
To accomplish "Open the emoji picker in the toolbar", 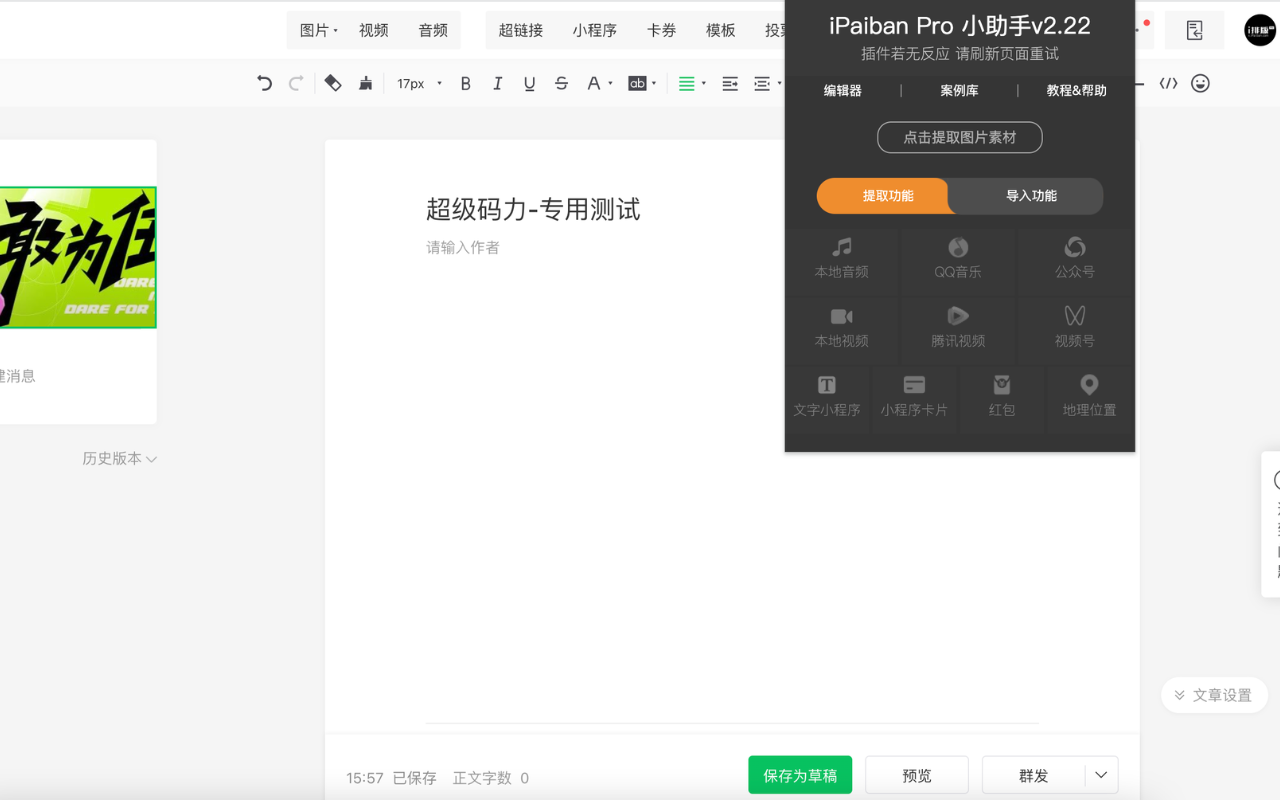I will 1201,84.
